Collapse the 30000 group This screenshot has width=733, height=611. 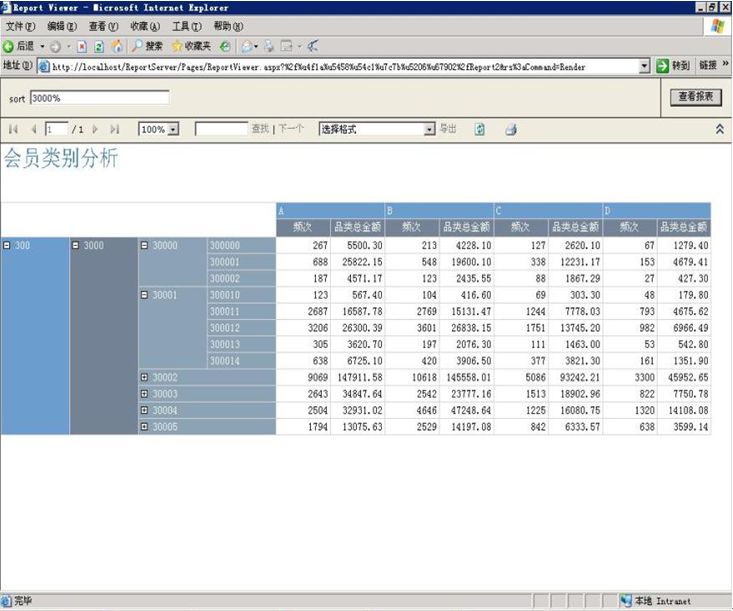144,245
